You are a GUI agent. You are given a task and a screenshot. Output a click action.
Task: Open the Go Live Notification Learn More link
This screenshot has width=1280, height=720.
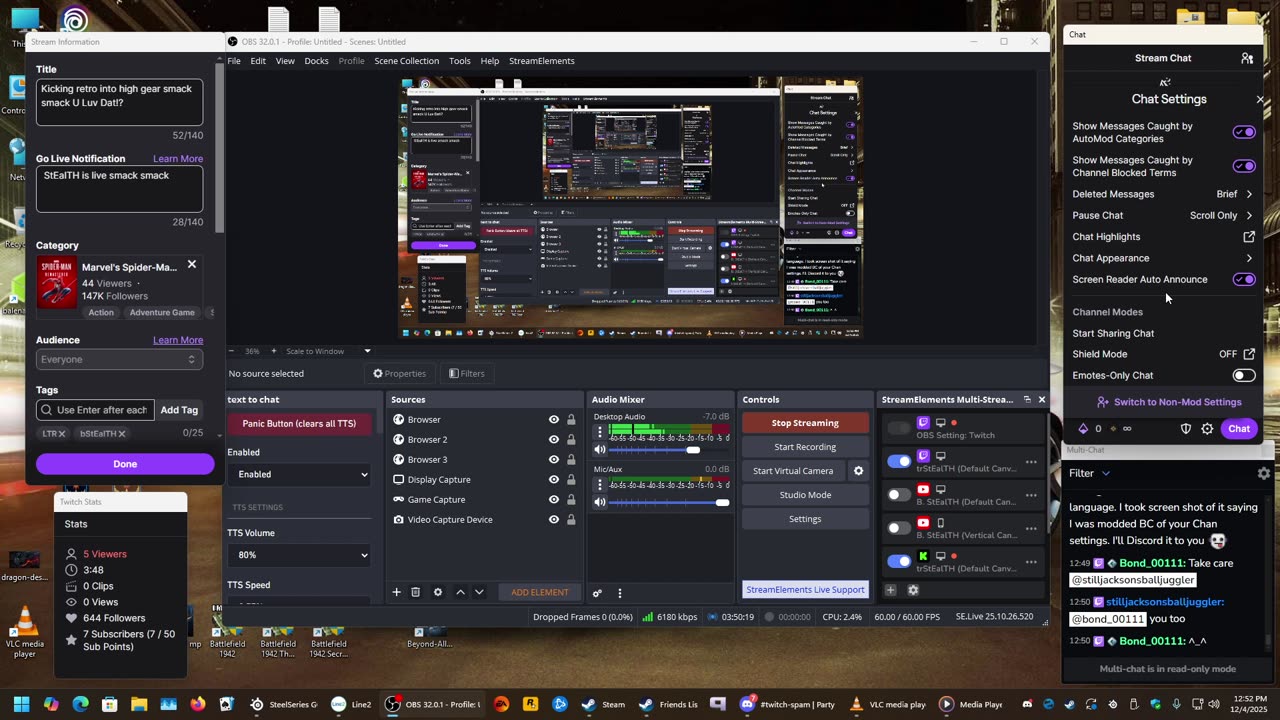tap(178, 159)
